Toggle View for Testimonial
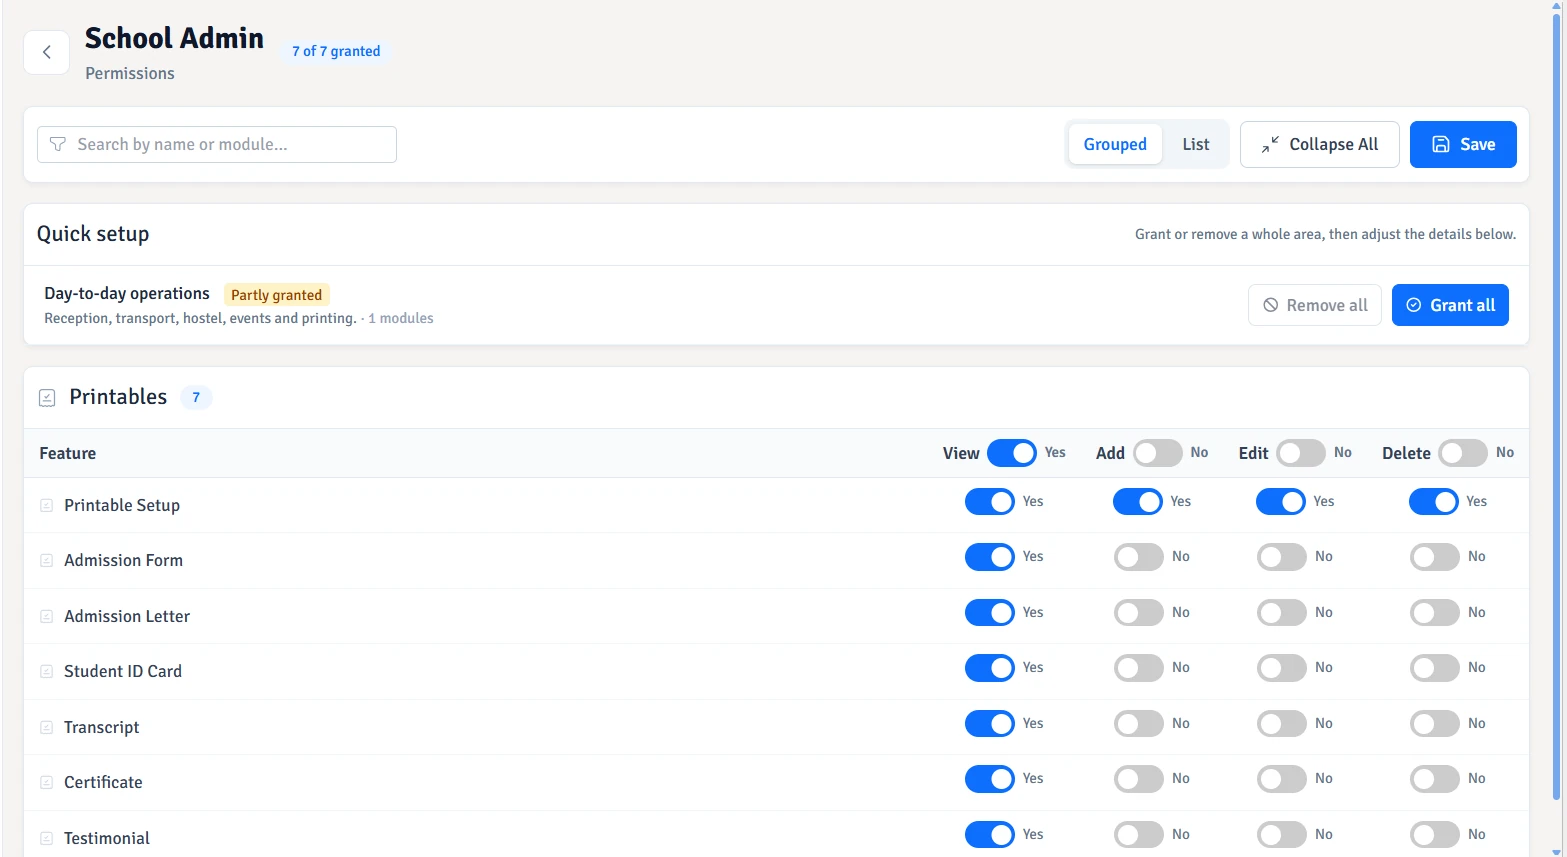 point(990,835)
